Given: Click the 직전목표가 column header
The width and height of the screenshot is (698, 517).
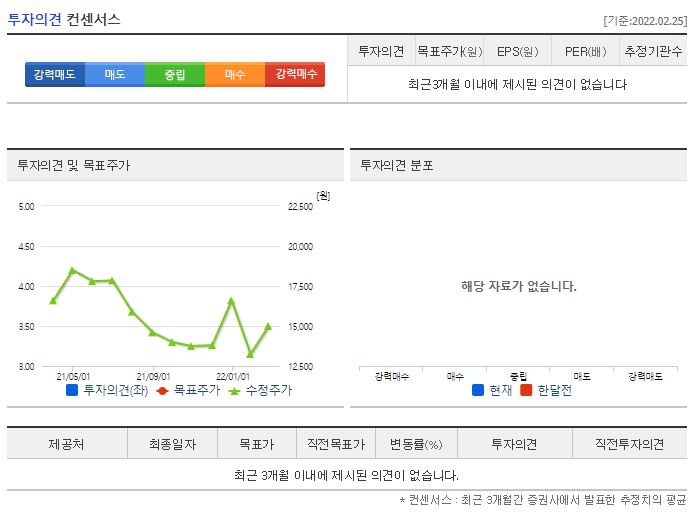Looking at the screenshot, I should tap(336, 444).
